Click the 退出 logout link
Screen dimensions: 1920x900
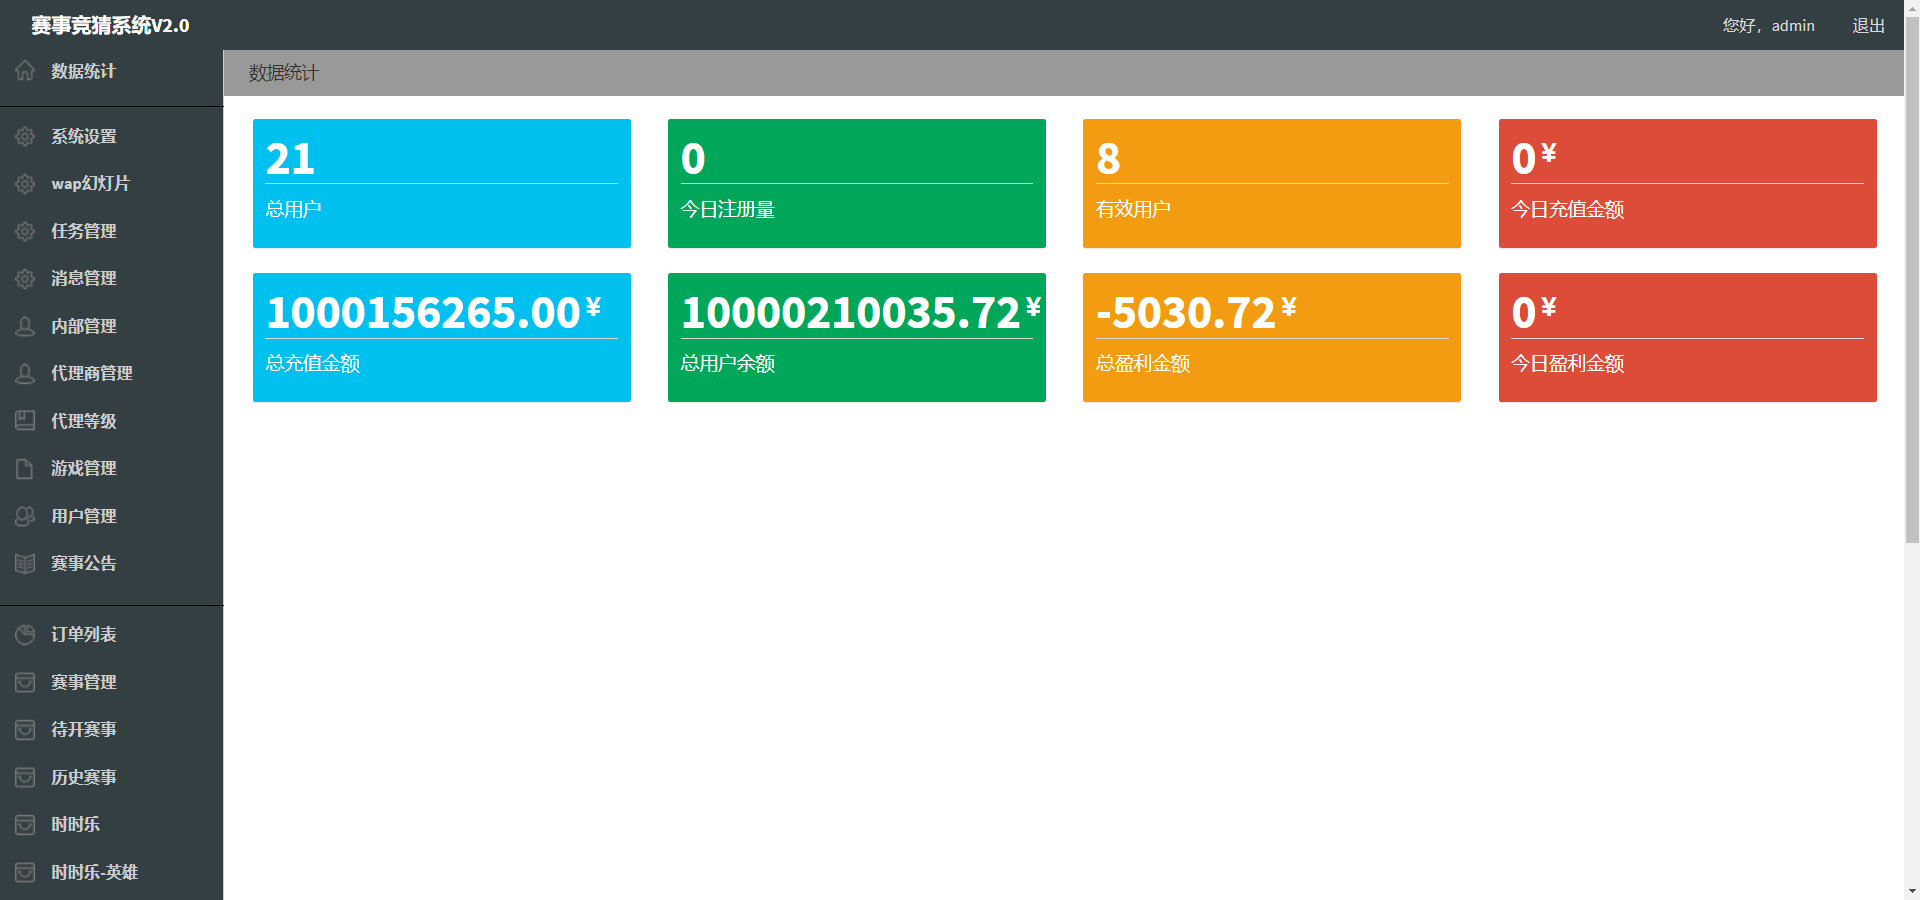1868,25
